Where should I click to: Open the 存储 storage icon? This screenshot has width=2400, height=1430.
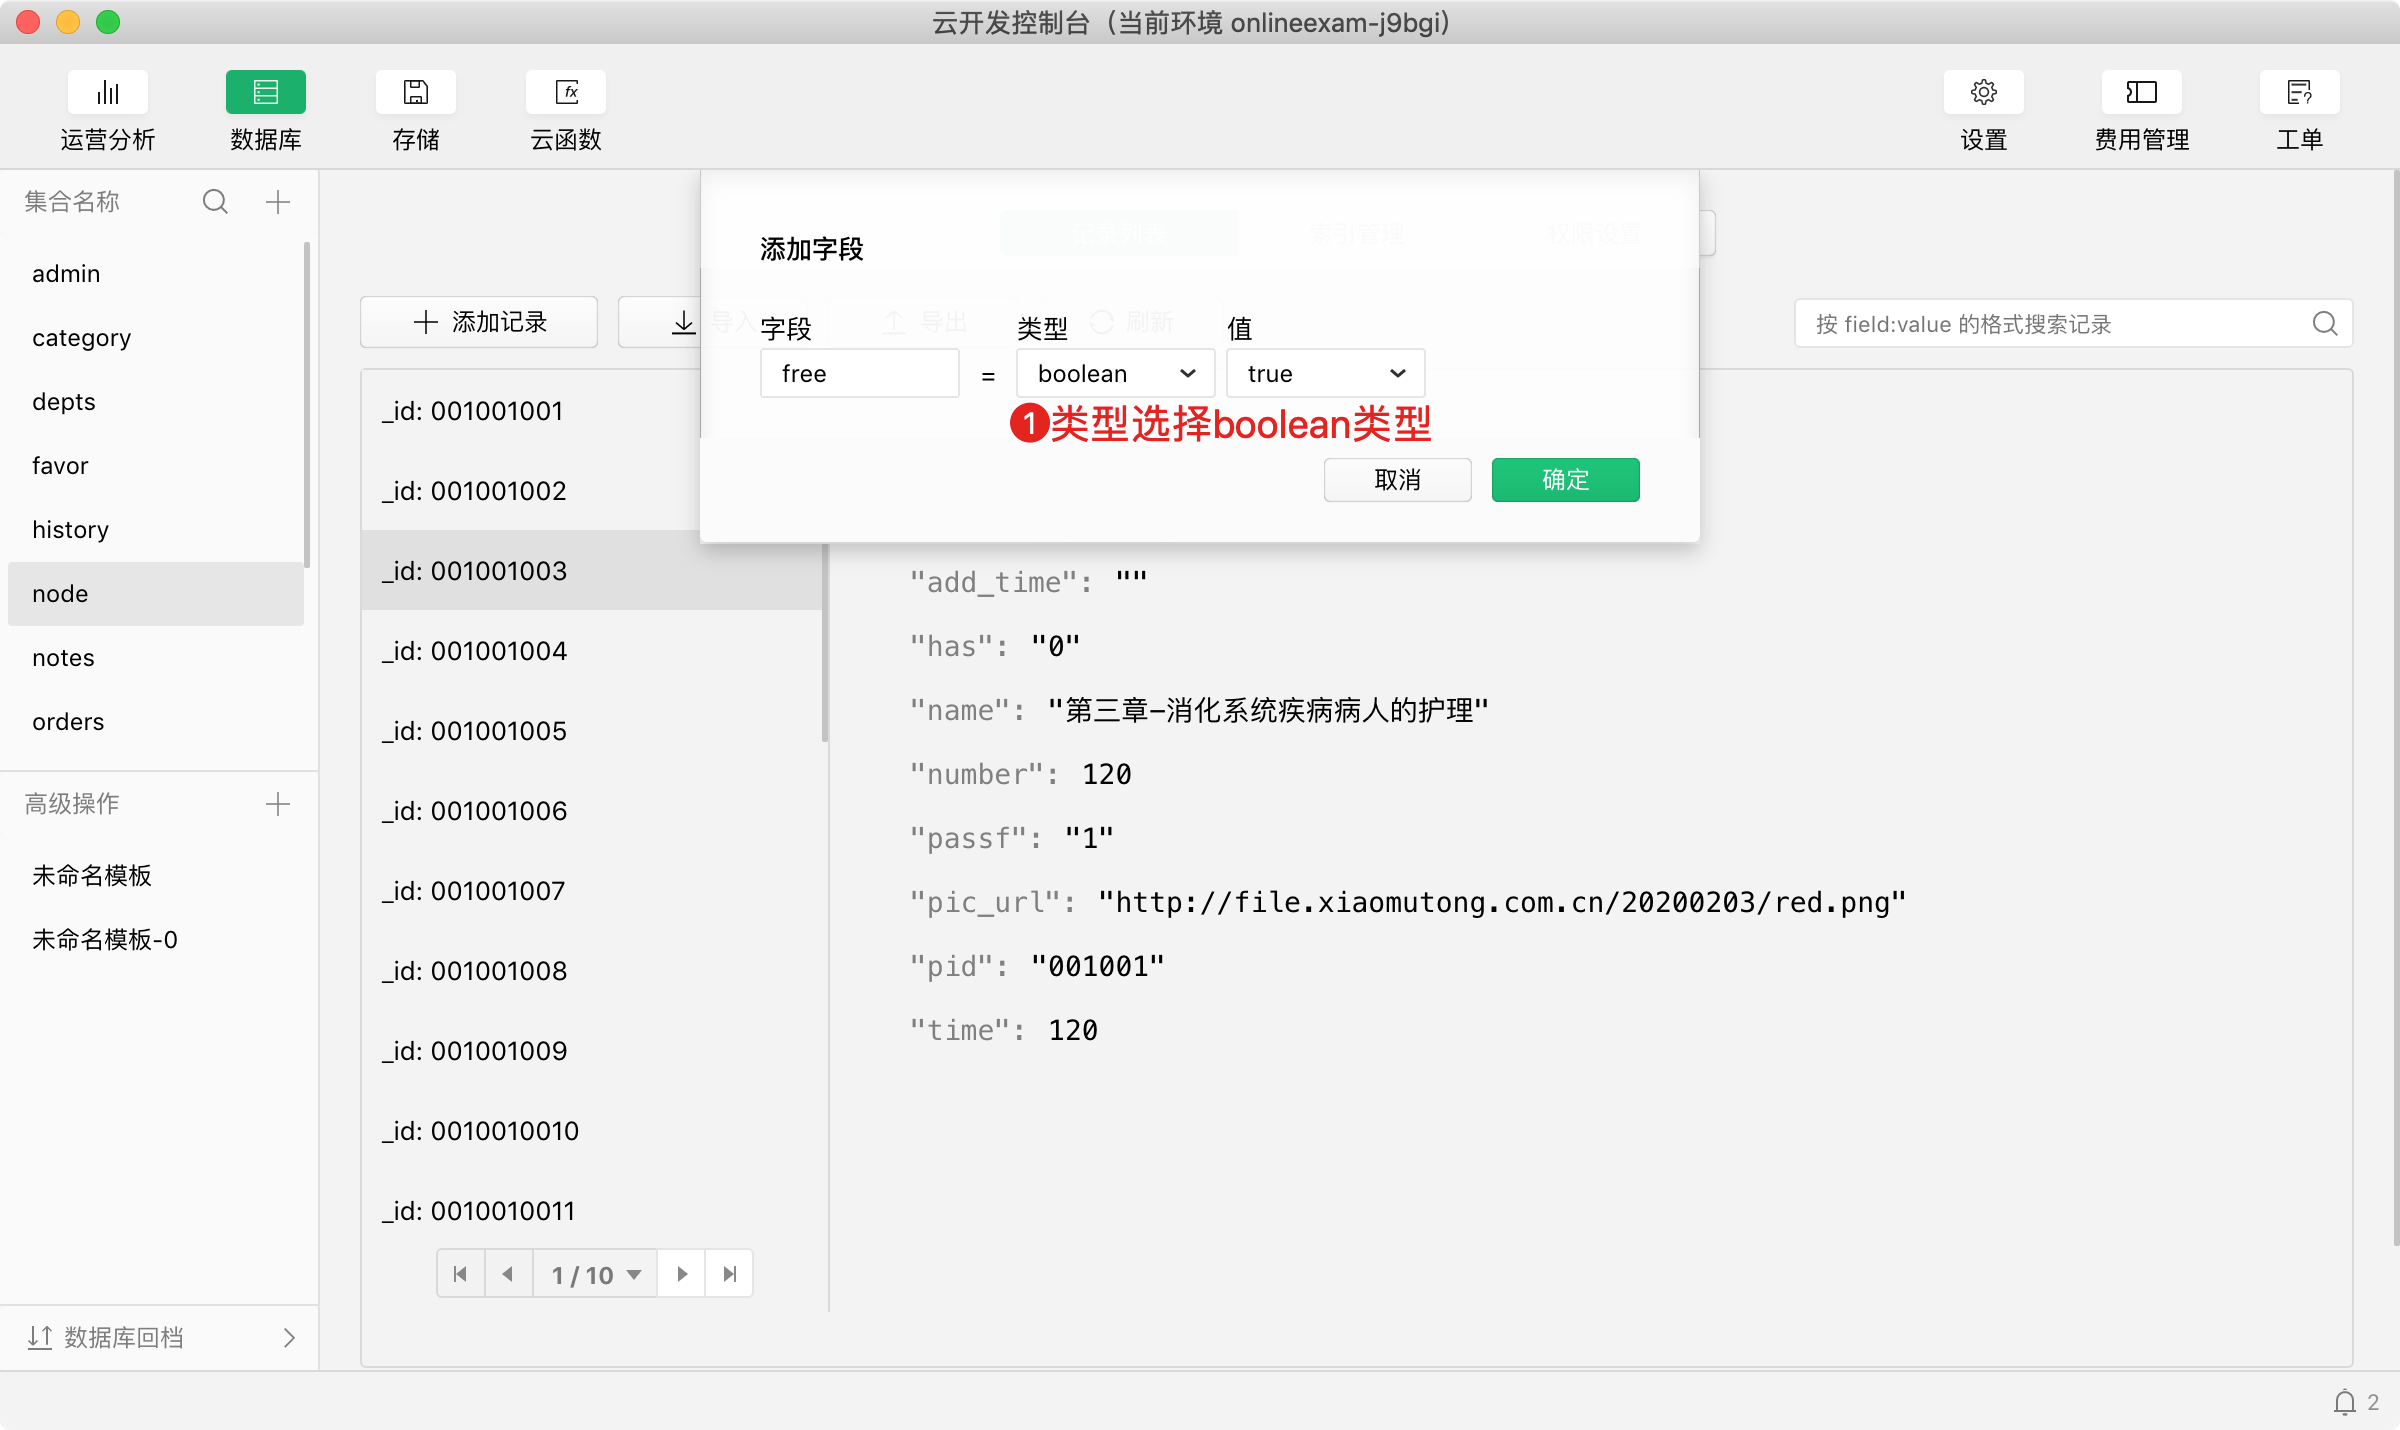click(415, 93)
